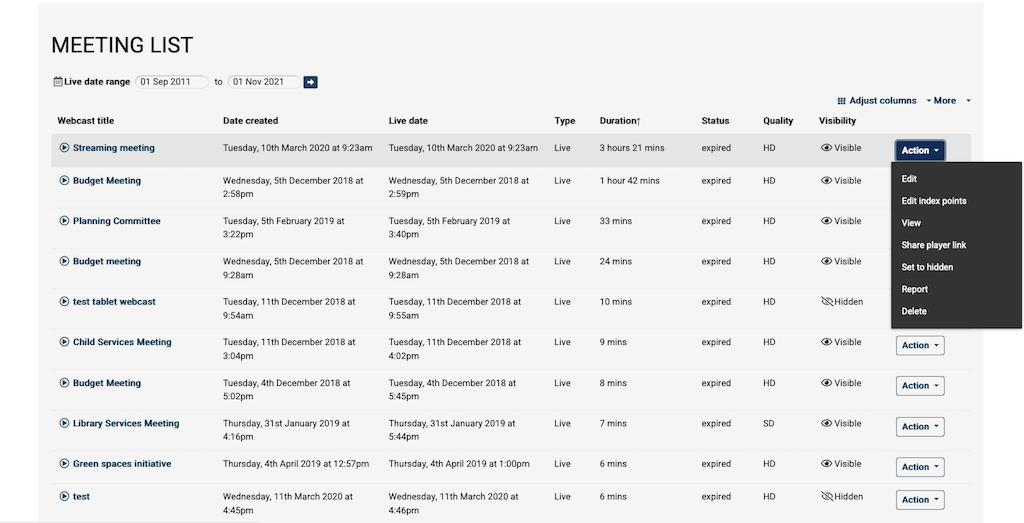Open the Child Services Meeting link
Image resolution: width=1024 pixels, height=523 pixels.
coord(122,341)
